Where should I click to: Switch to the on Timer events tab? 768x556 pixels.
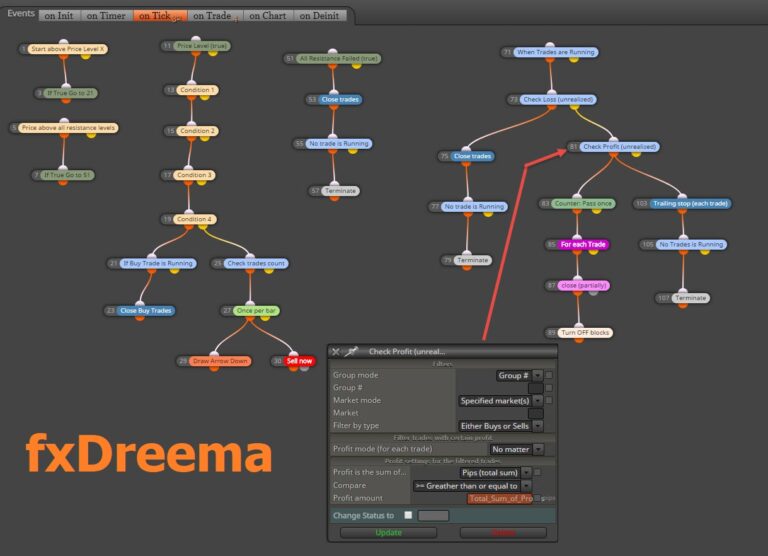106,16
